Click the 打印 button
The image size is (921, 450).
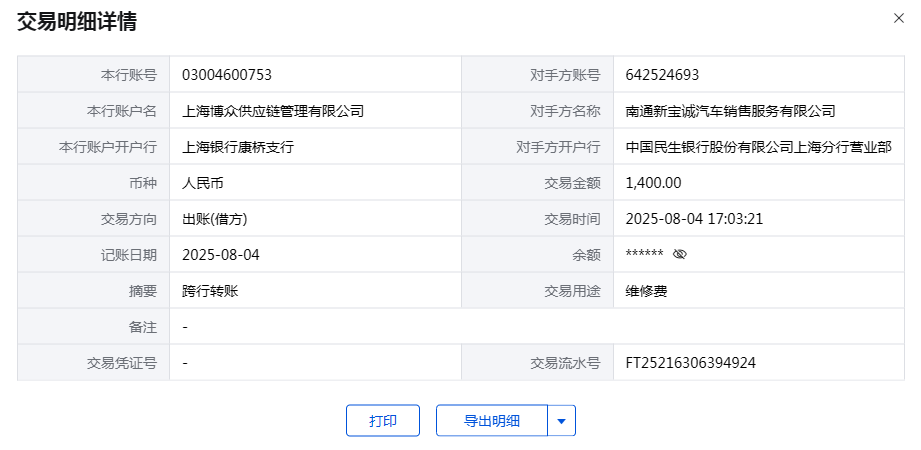click(x=383, y=421)
